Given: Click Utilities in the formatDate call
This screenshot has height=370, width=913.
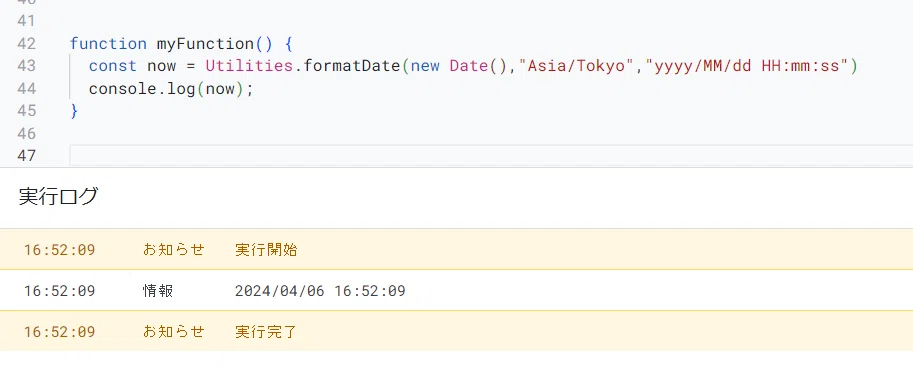Looking at the screenshot, I should [x=249, y=66].
